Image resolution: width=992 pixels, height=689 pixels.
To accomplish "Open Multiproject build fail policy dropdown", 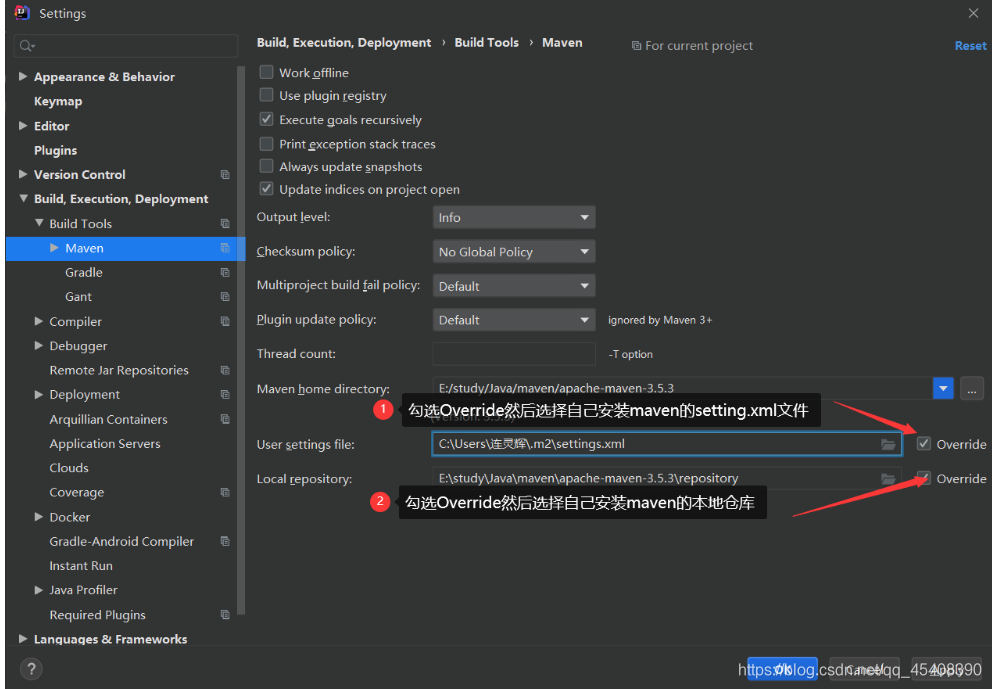I will point(514,286).
